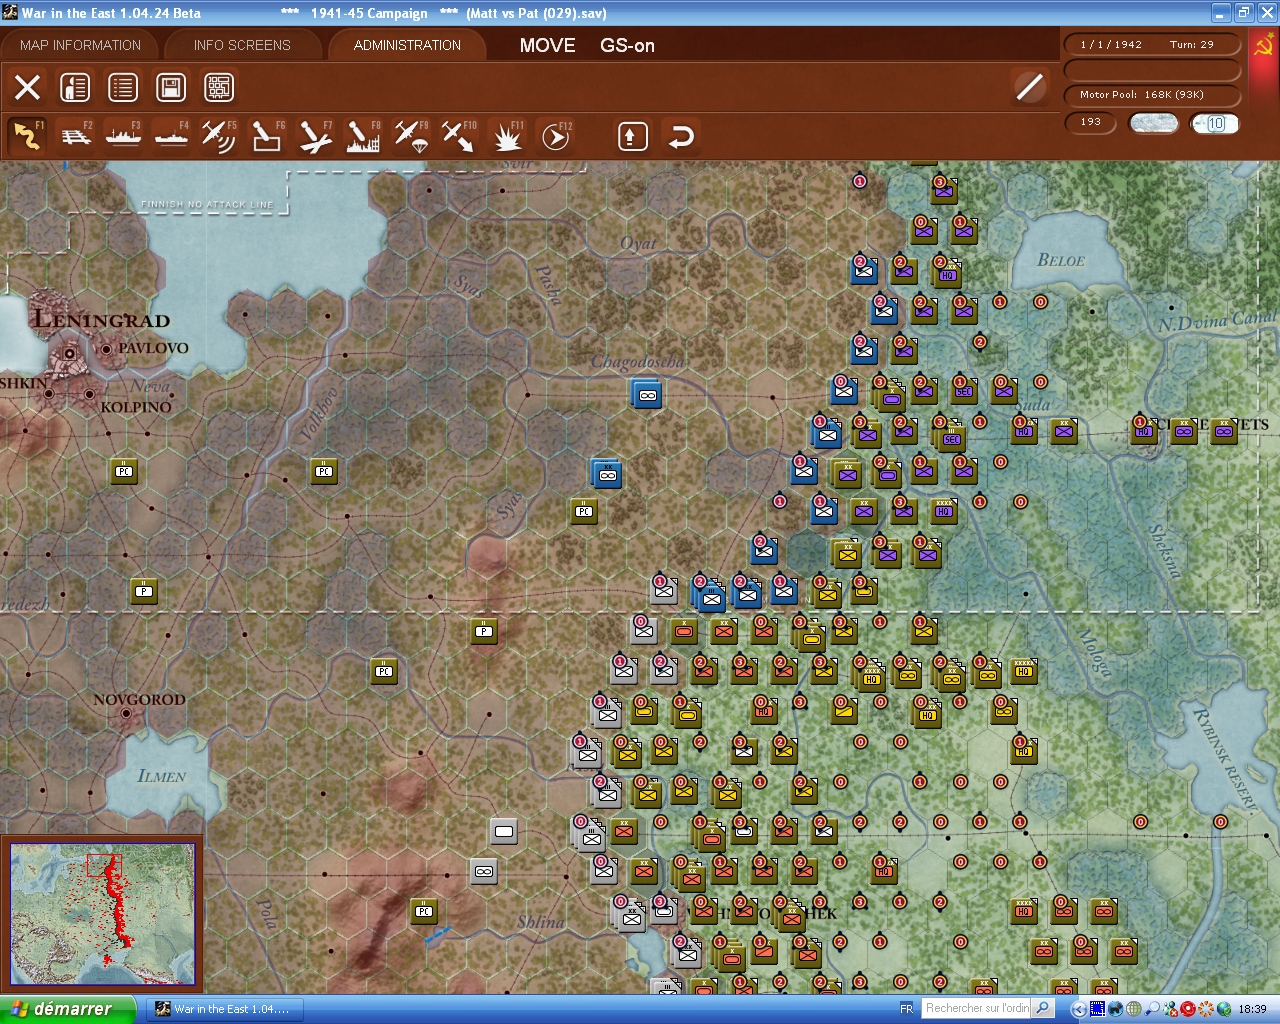
Task: Expand hidden tray icons with the chevron
Action: [x=1078, y=1009]
